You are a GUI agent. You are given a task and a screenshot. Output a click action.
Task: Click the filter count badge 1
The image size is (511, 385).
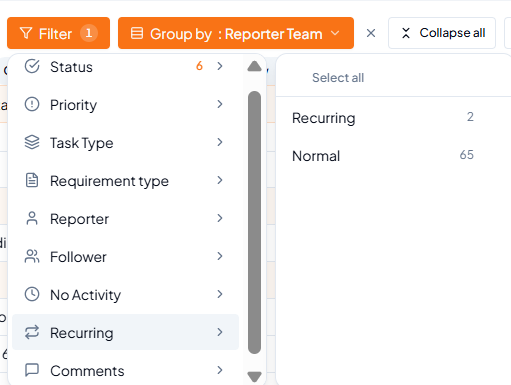tap(89, 33)
